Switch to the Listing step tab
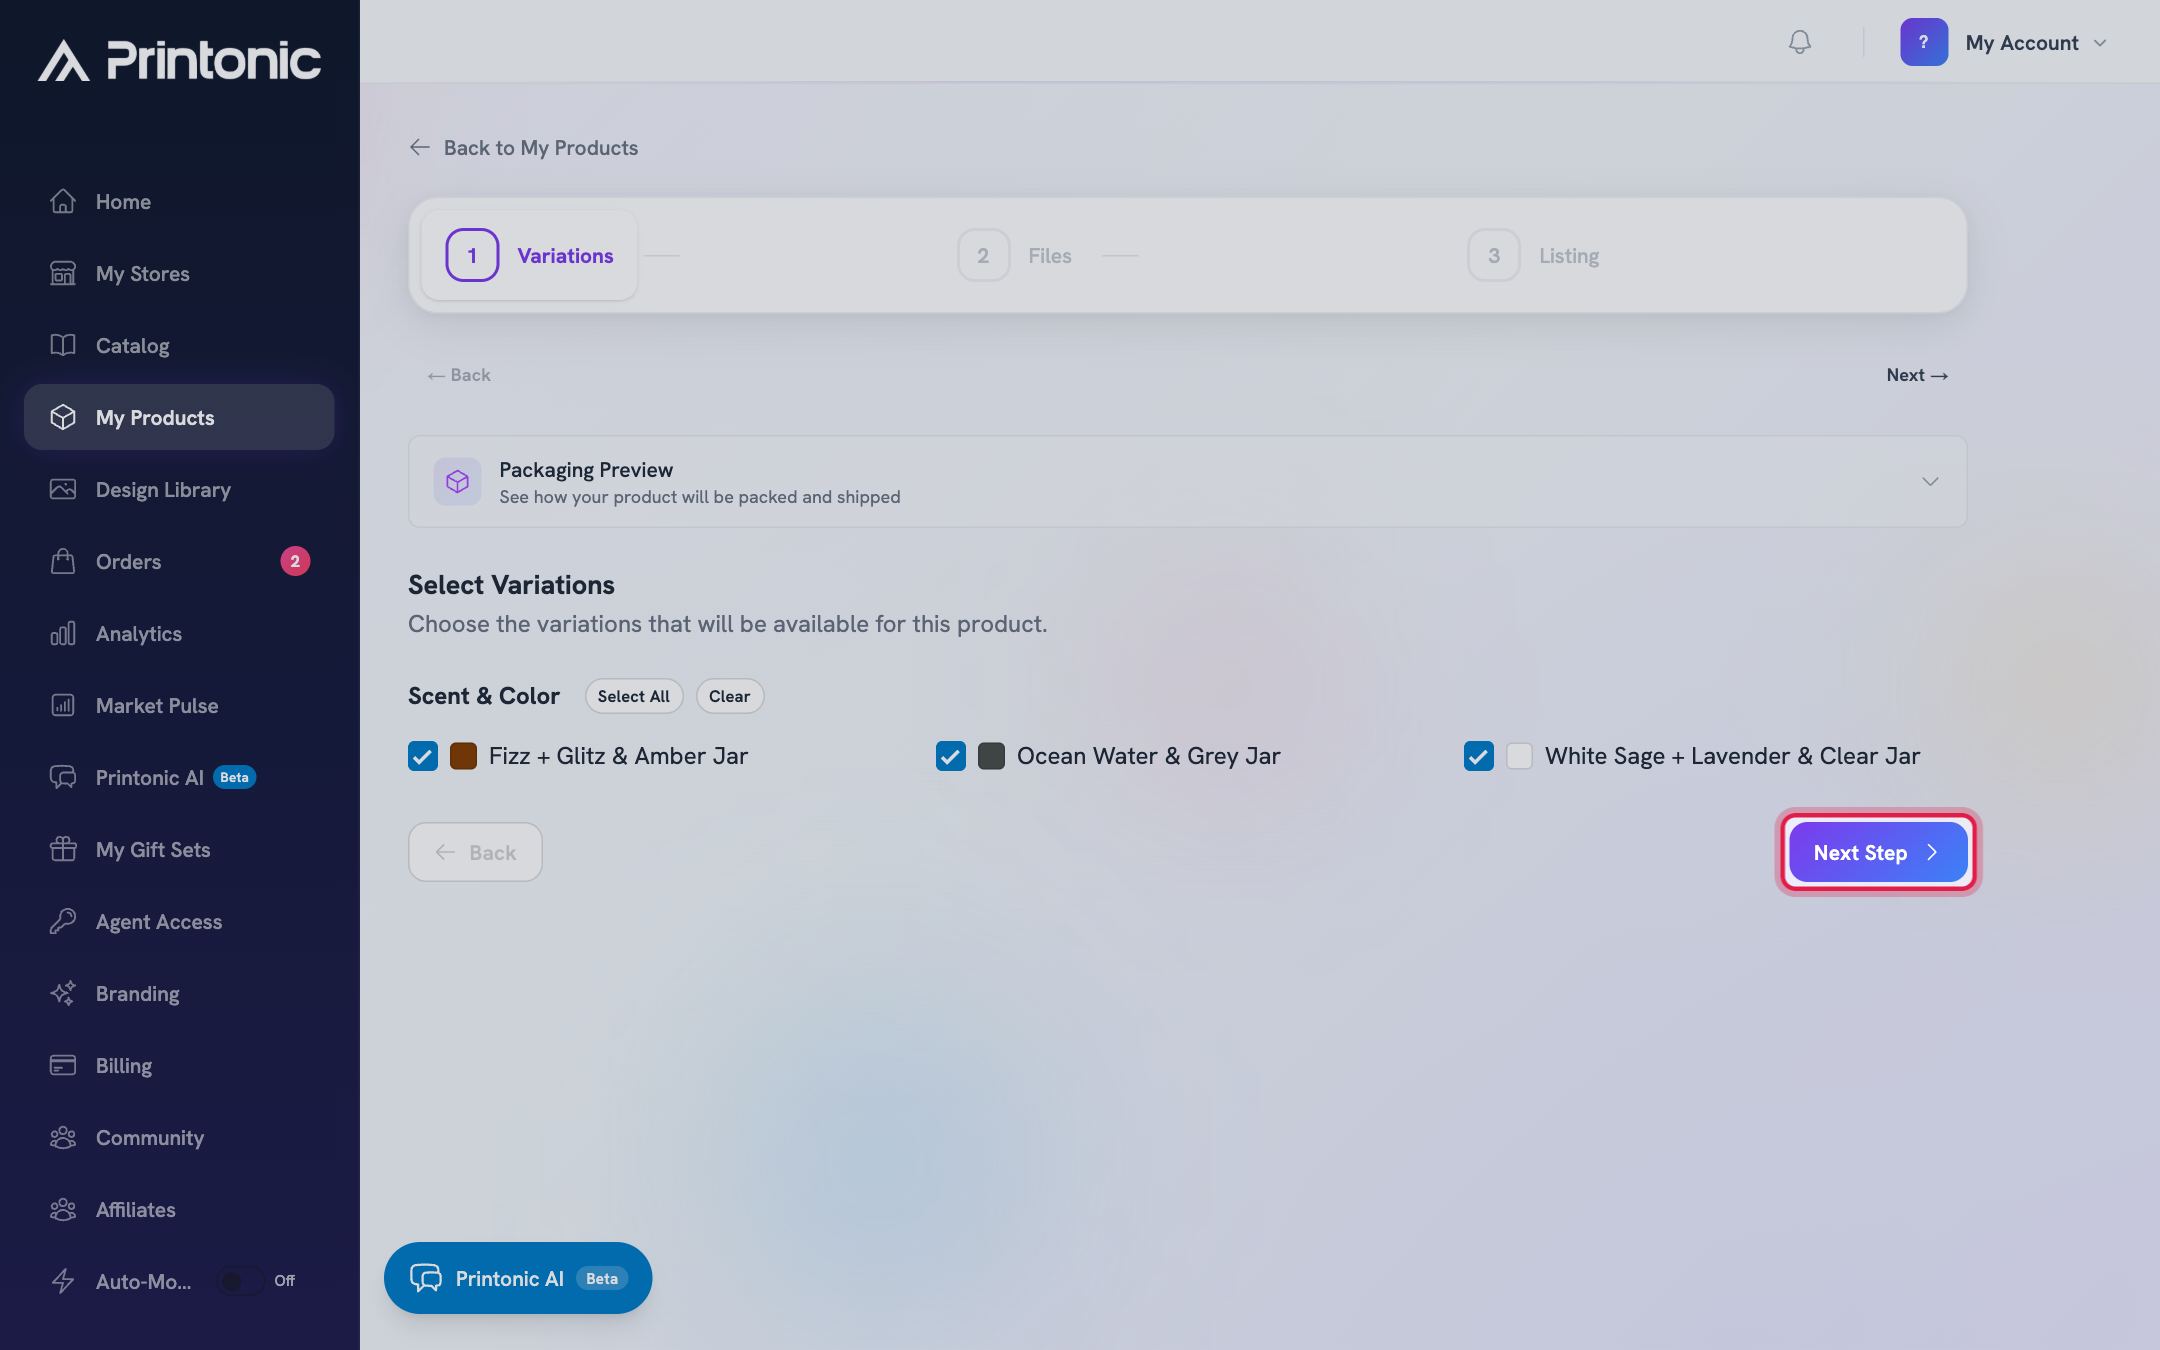 pyautogui.click(x=1533, y=255)
